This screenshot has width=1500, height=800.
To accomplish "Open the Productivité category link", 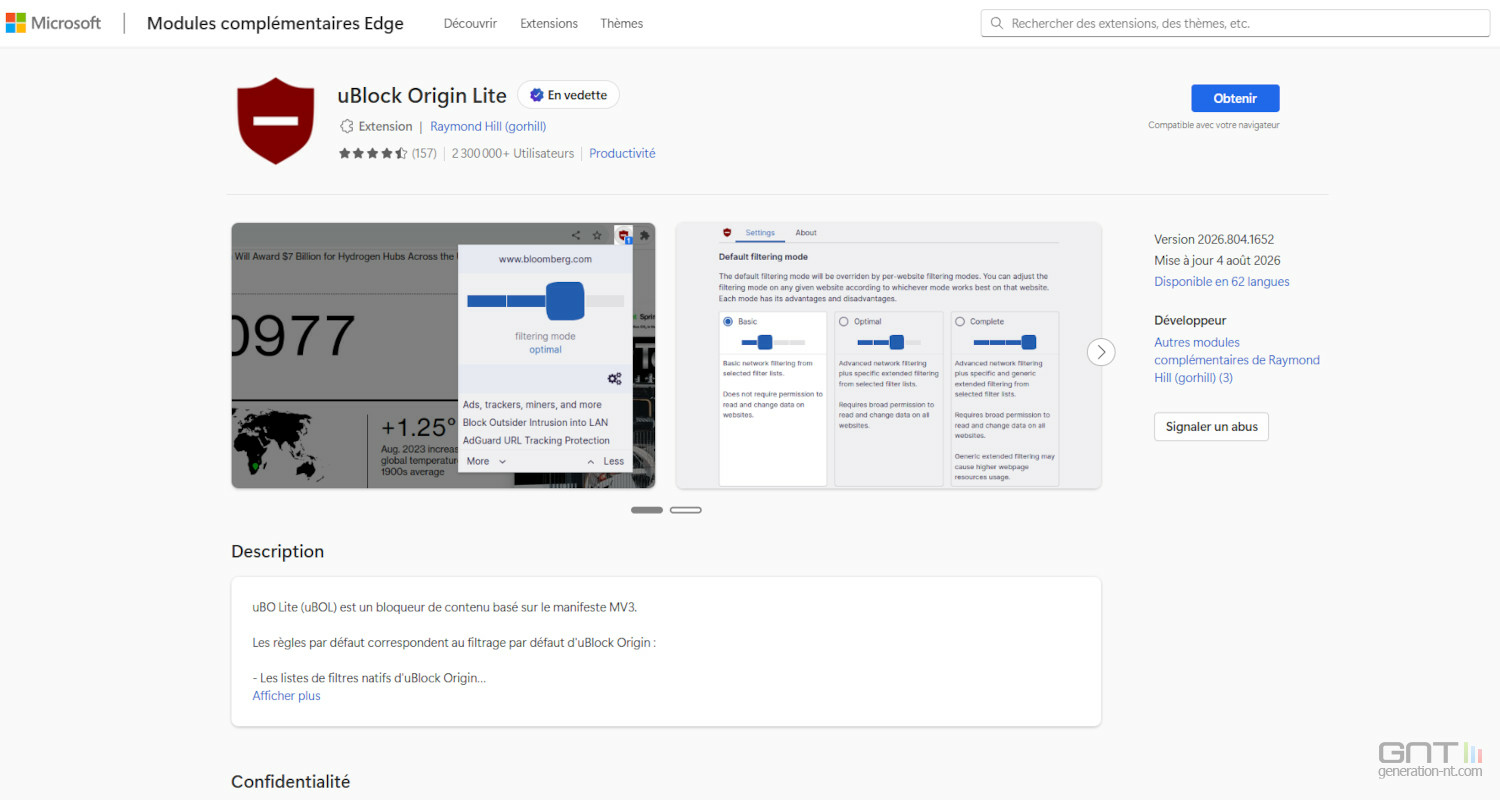I will pos(622,153).
